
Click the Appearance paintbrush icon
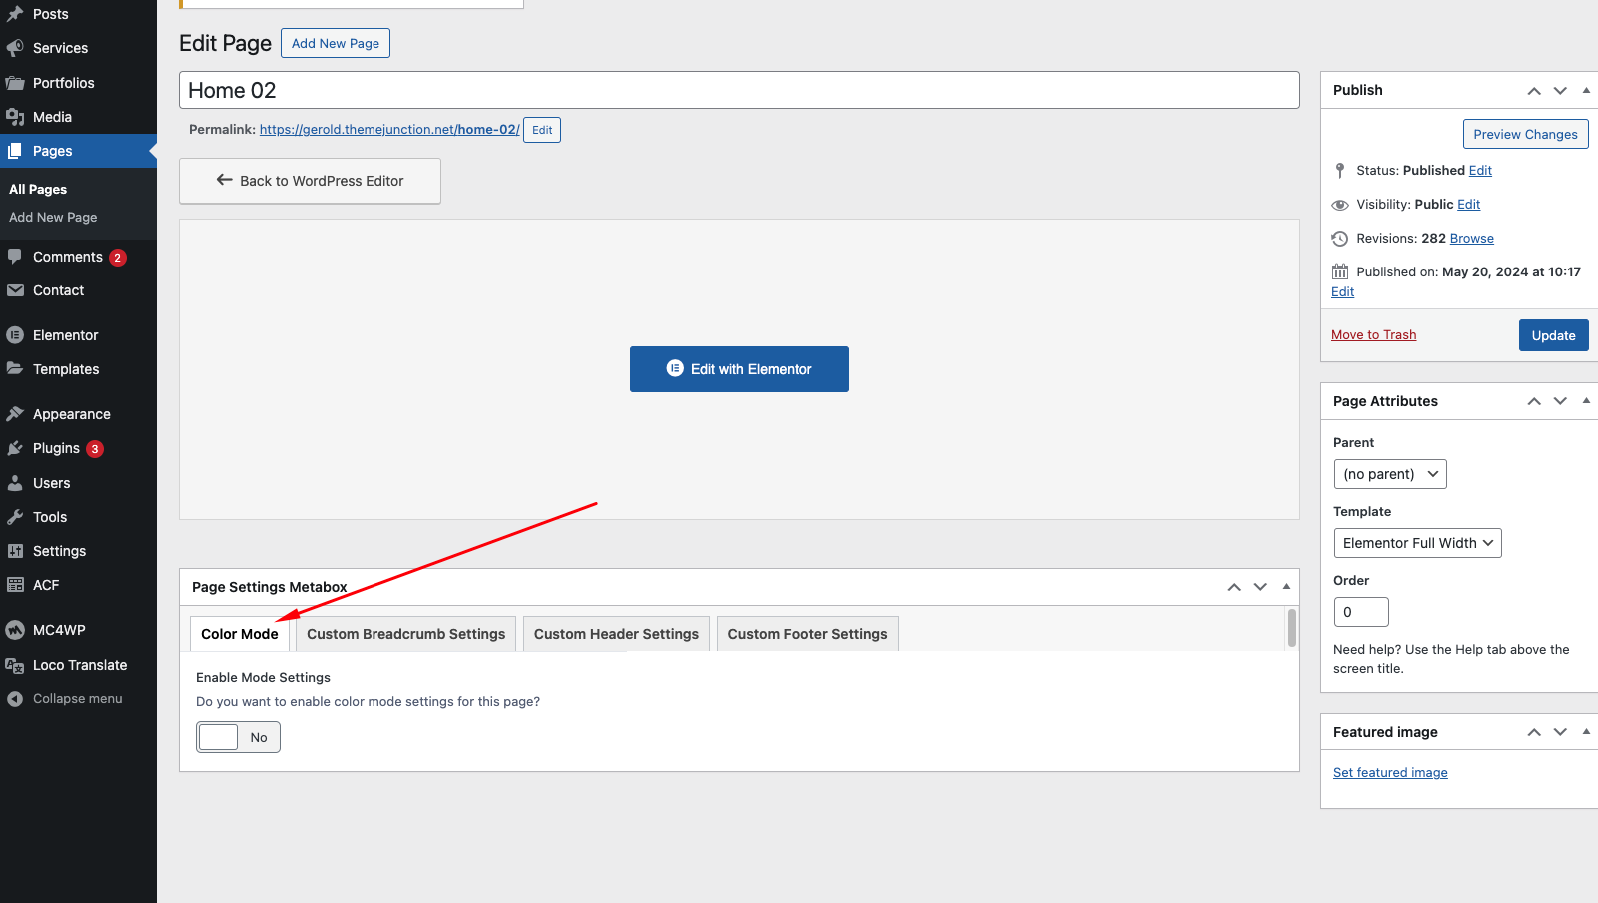15,414
